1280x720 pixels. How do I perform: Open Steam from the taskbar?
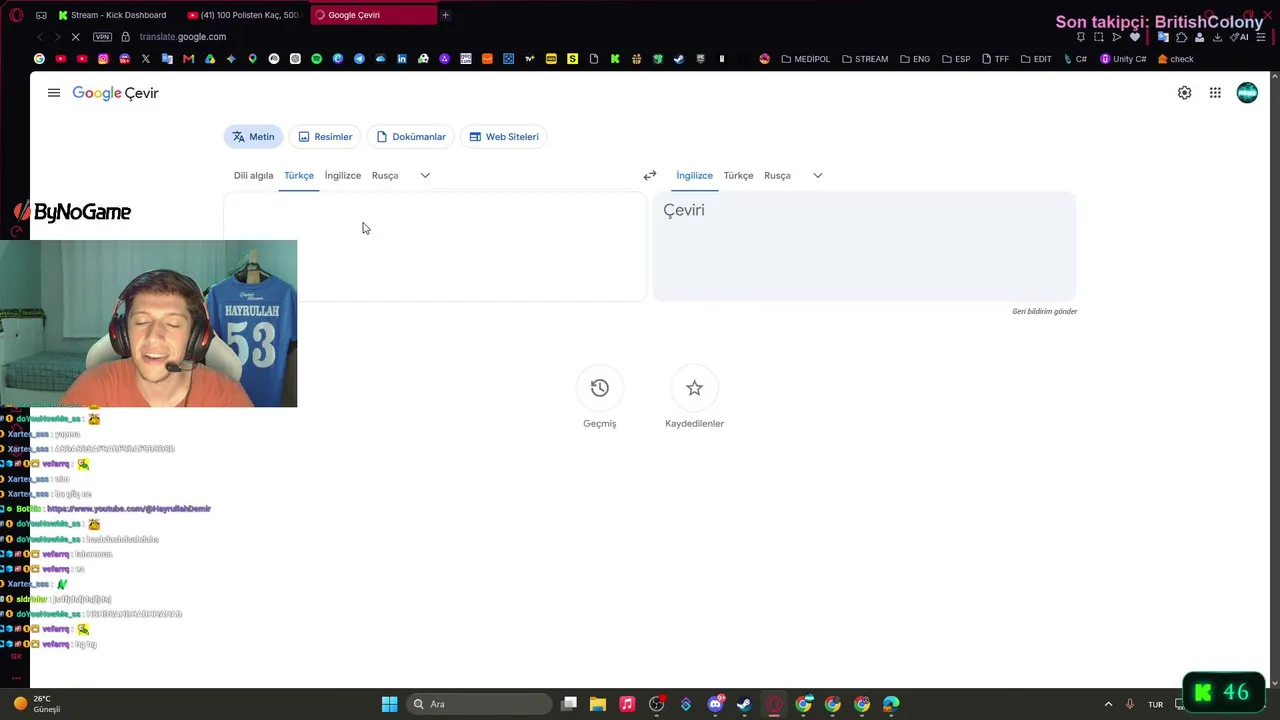[744, 704]
